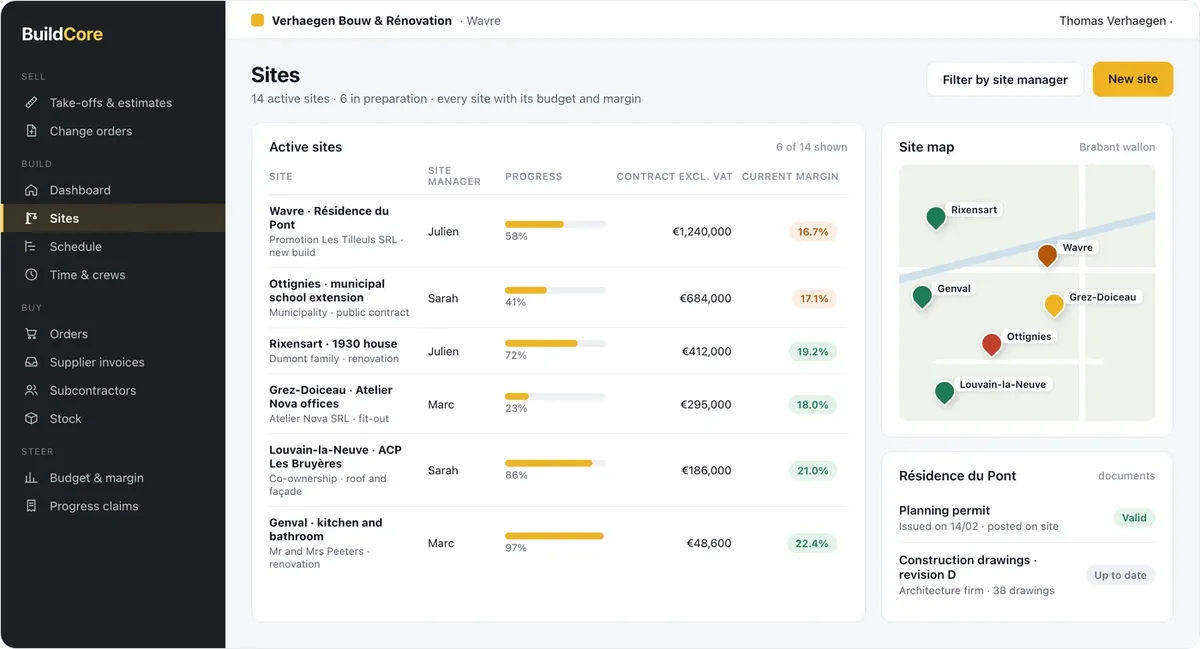Image resolution: width=1200 pixels, height=649 pixels.
Task: Click the 97% progress bar
Action: tap(555, 536)
